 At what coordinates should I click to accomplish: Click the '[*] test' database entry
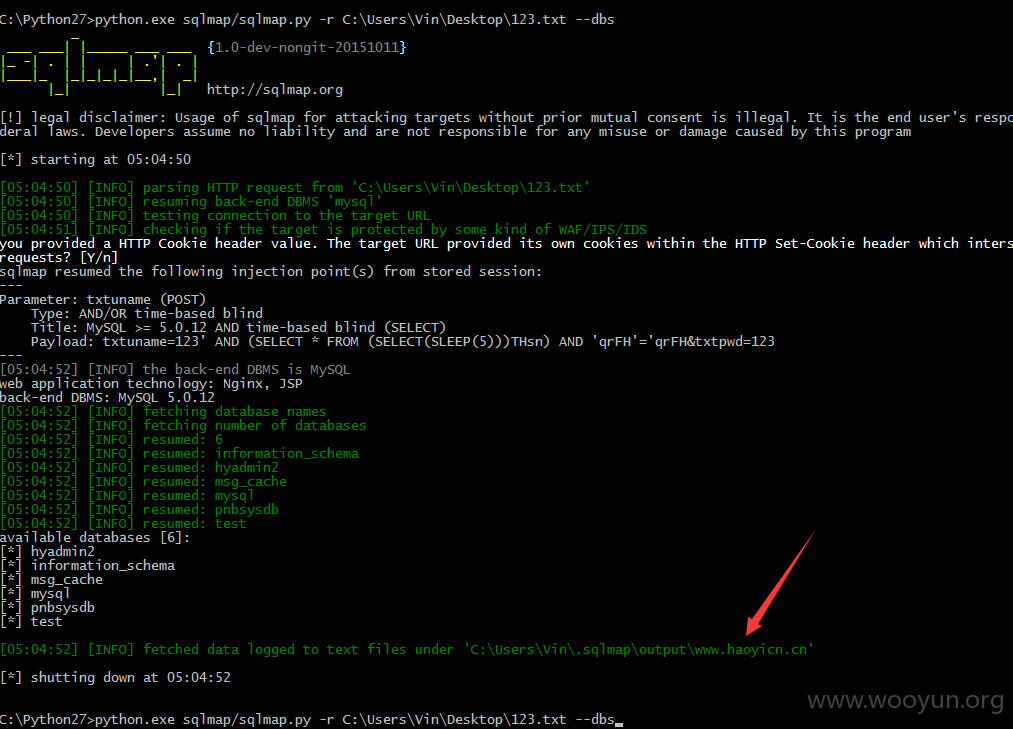(x=32, y=622)
